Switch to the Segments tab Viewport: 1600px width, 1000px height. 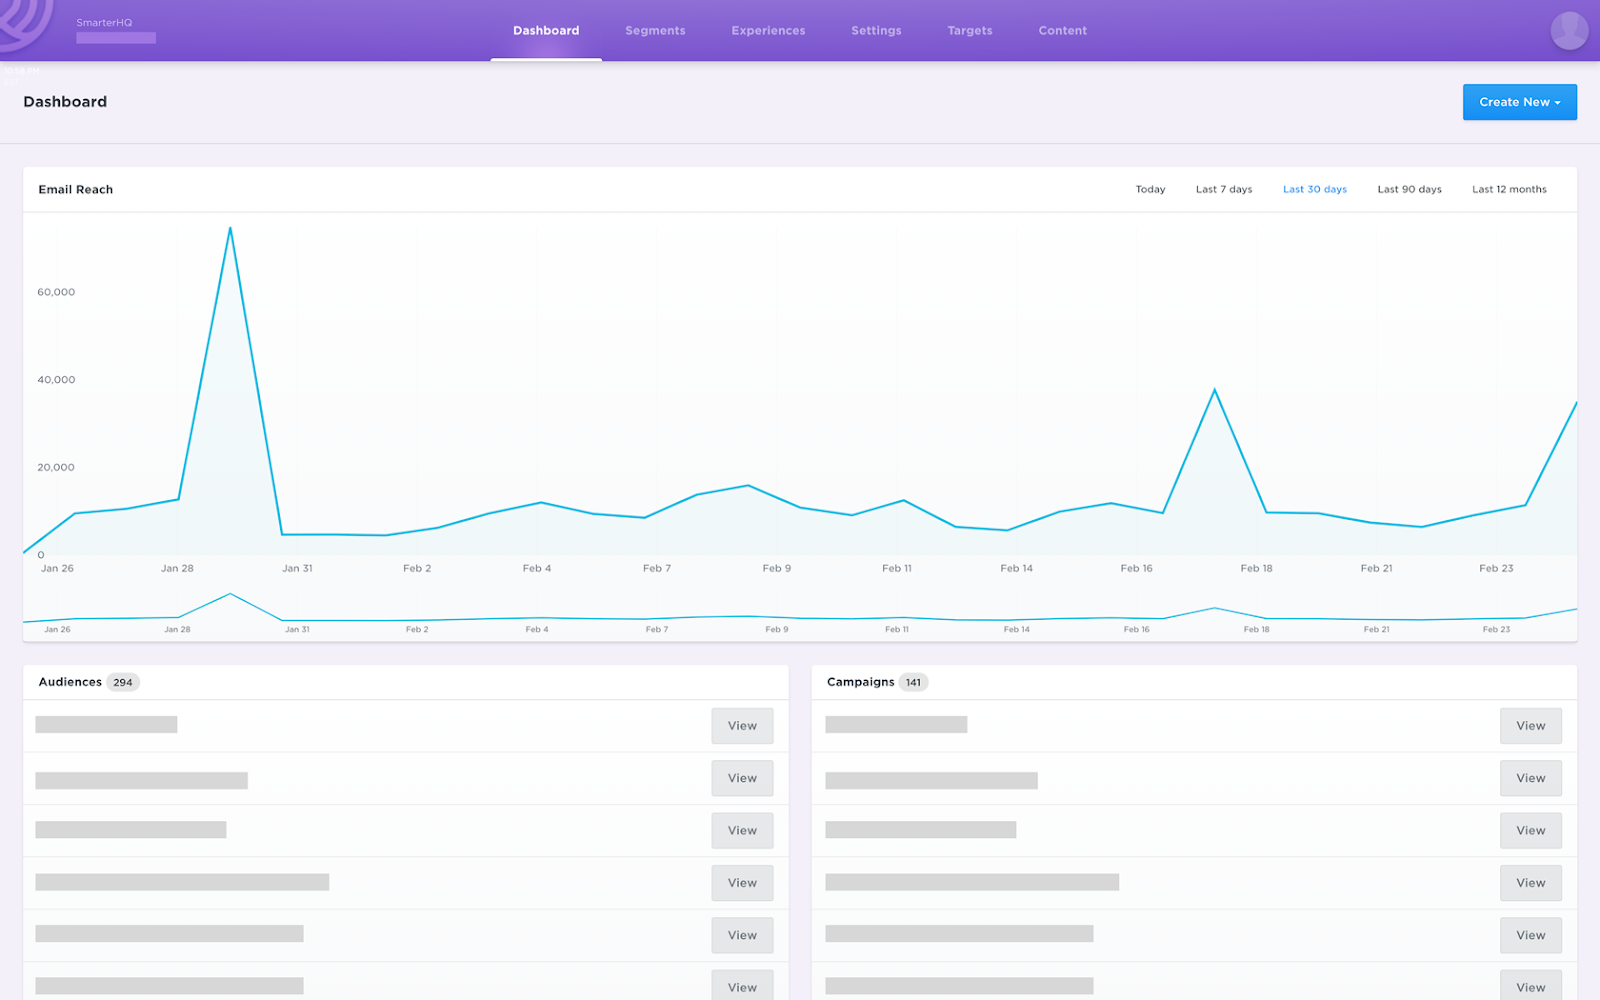click(655, 31)
